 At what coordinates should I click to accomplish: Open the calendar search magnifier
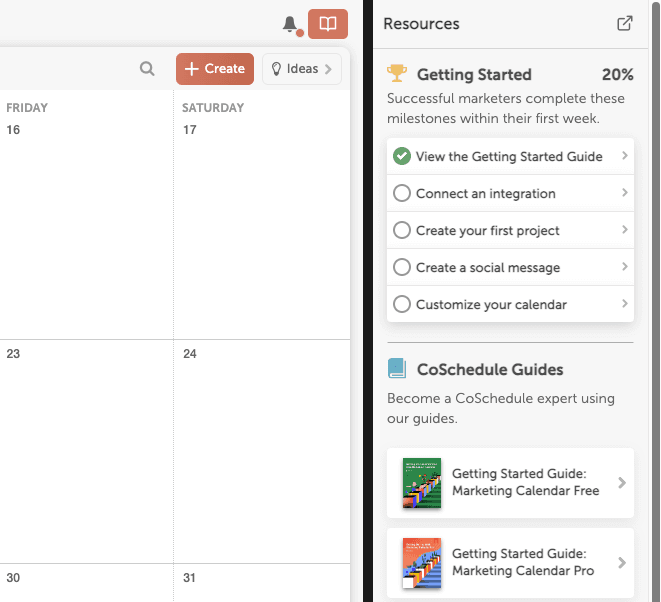(x=147, y=69)
